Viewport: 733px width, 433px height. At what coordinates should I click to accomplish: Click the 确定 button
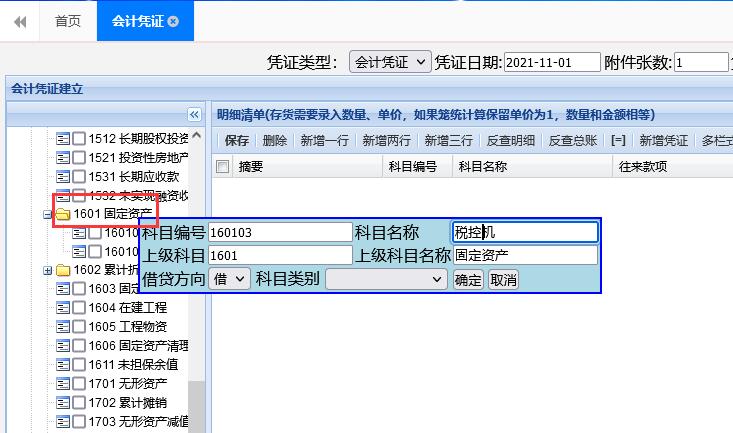click(468, 280)
